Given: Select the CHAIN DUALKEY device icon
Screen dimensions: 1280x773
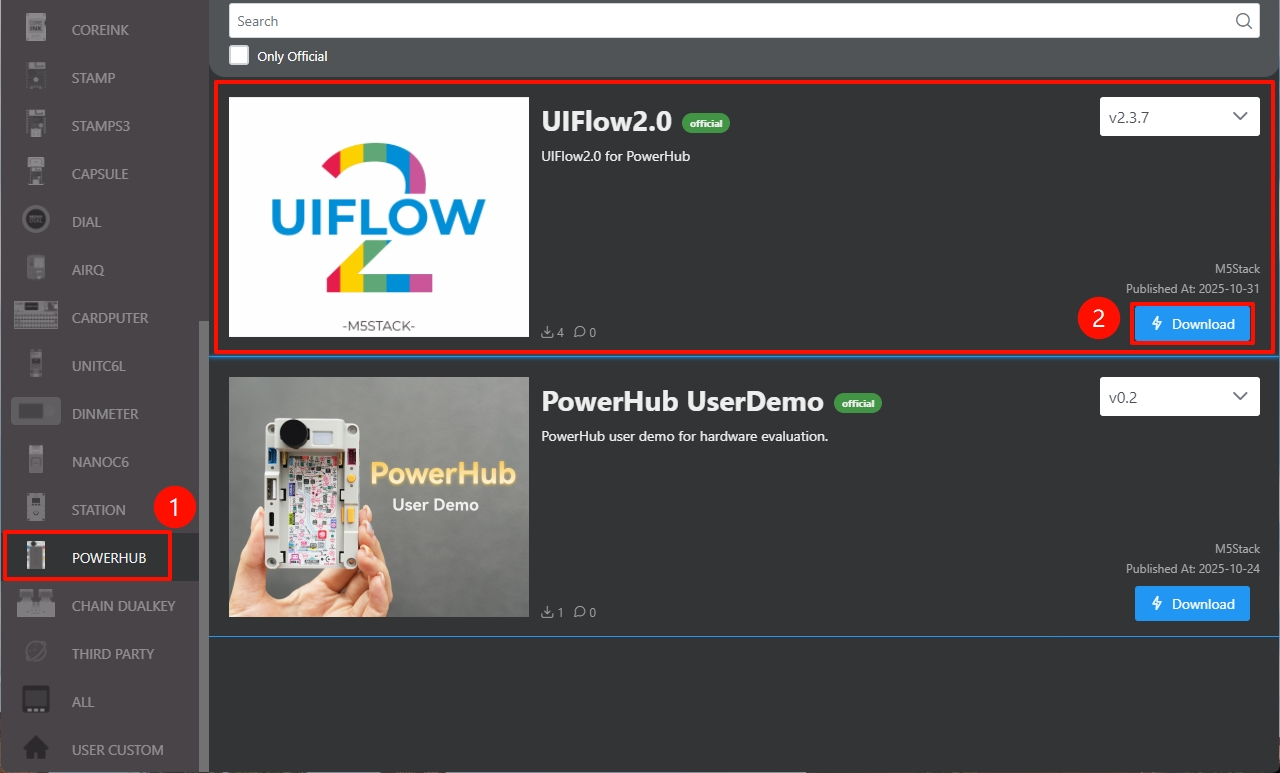Looking at the screenshot, I should click(36, 605).
